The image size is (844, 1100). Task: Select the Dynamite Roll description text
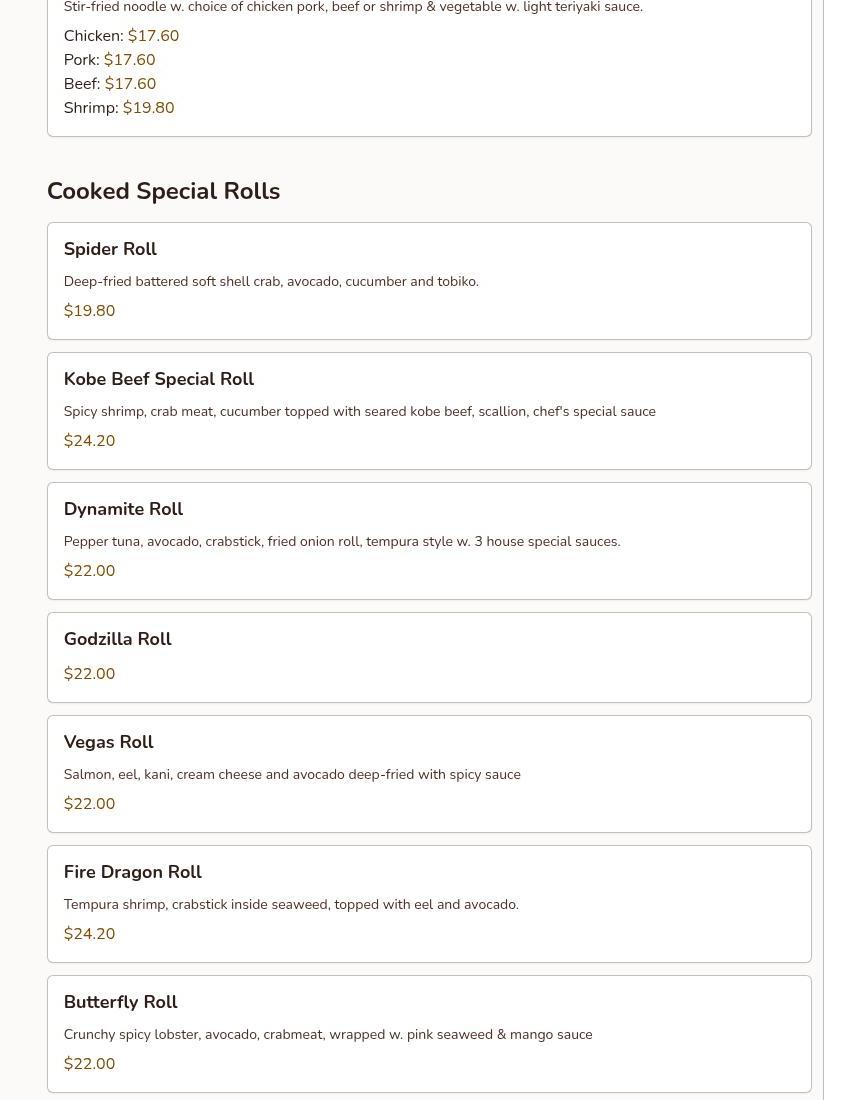[341, 541]
